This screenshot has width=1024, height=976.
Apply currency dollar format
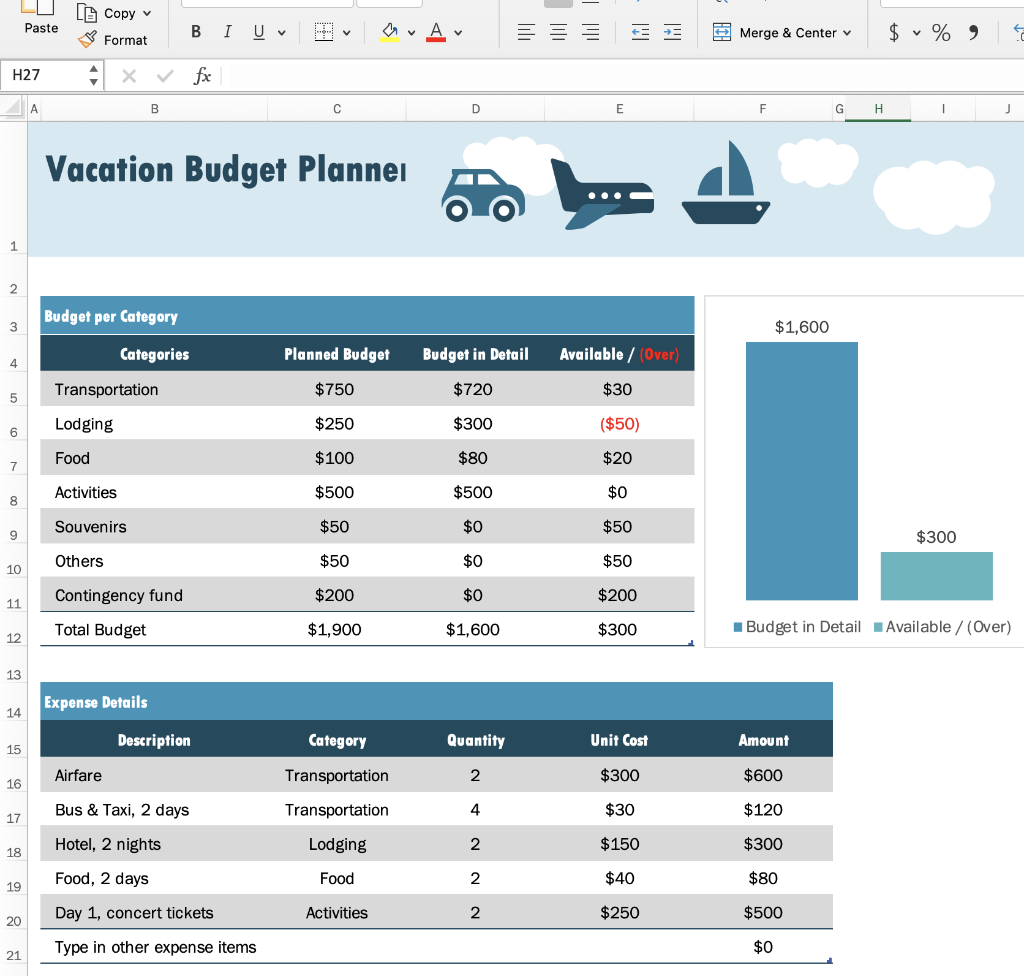pyautogui.click(x=894, y=32)
